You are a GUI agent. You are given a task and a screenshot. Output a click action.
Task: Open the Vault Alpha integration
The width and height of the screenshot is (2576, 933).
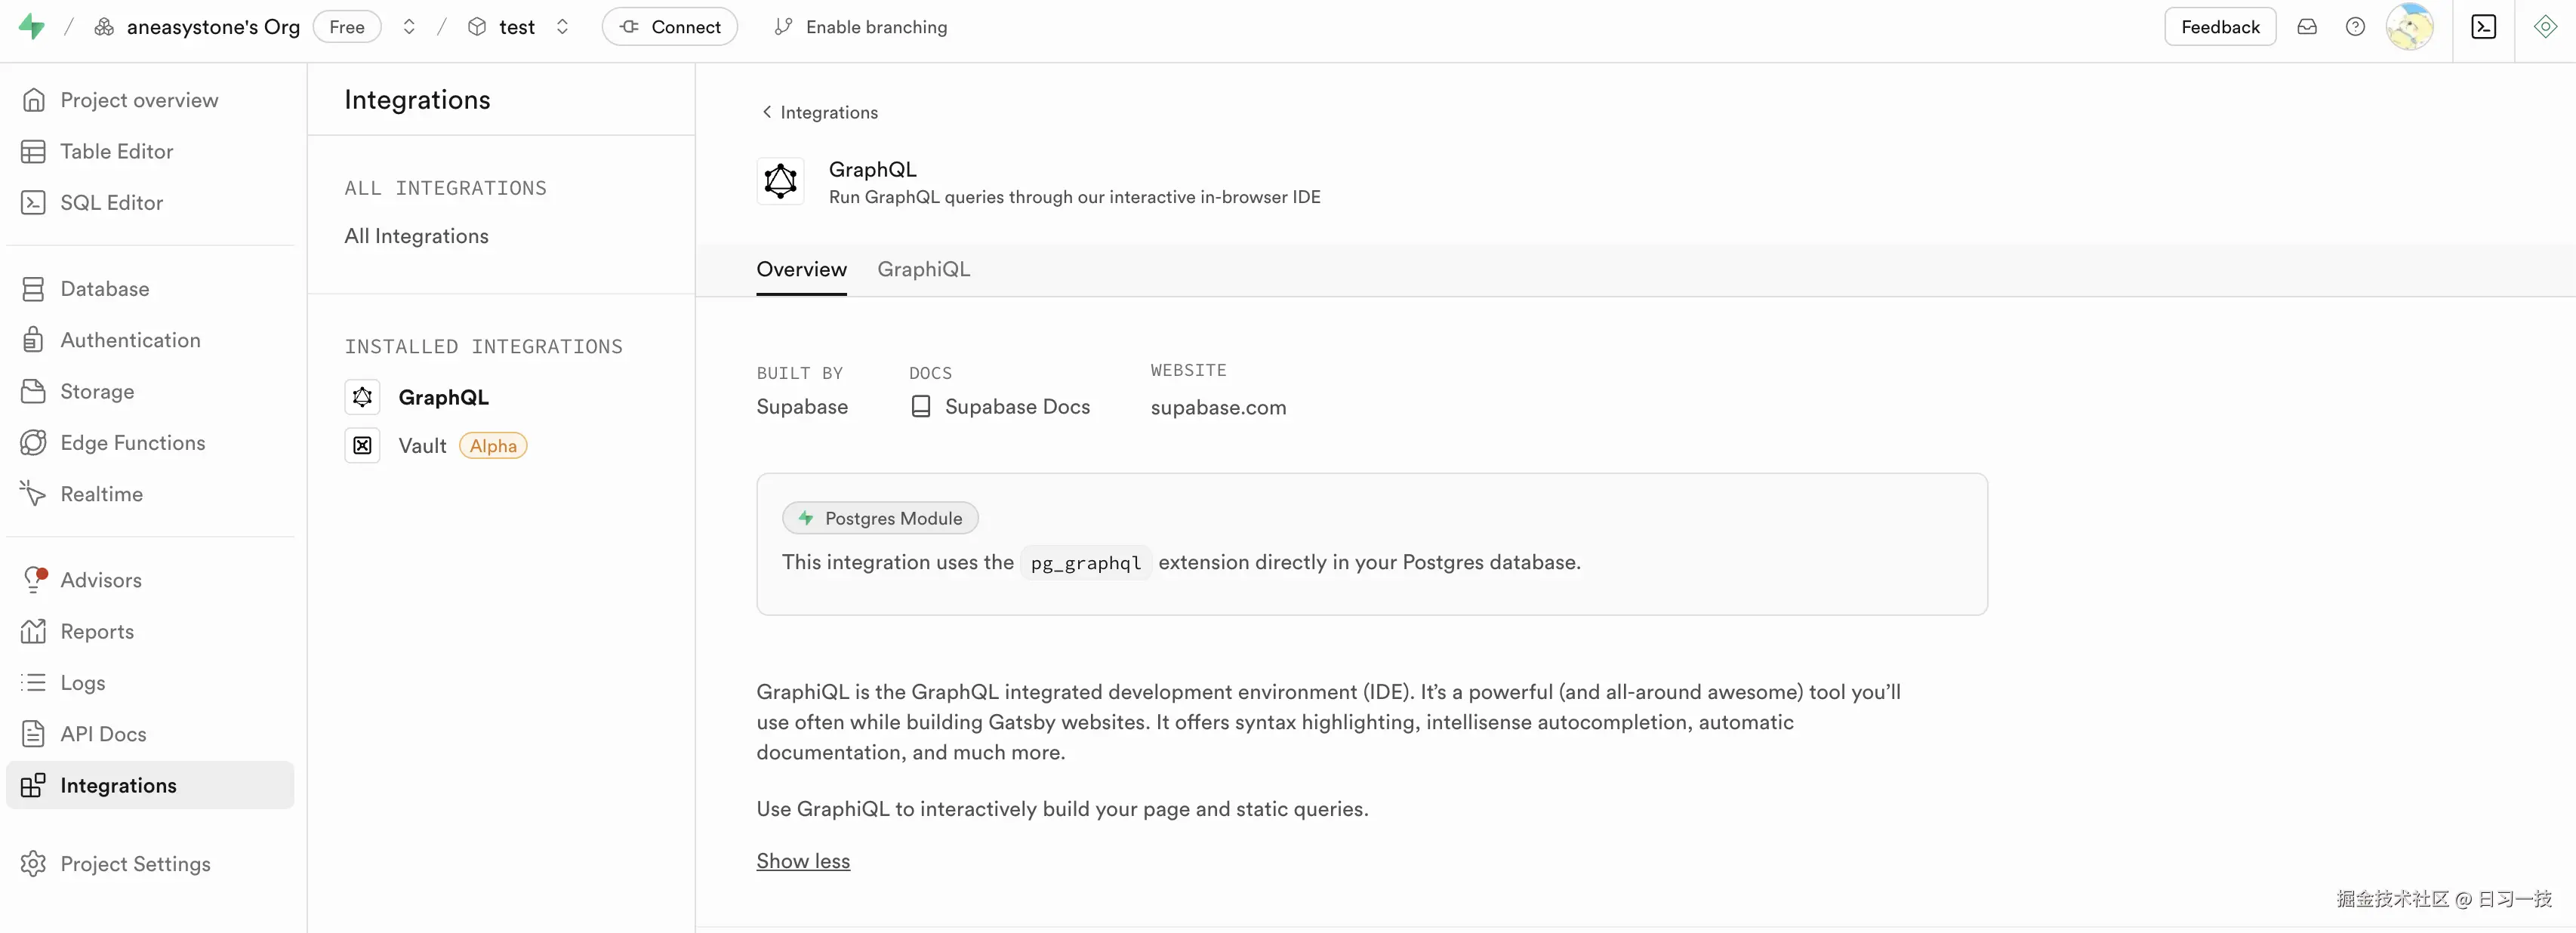tap(423, 445)
